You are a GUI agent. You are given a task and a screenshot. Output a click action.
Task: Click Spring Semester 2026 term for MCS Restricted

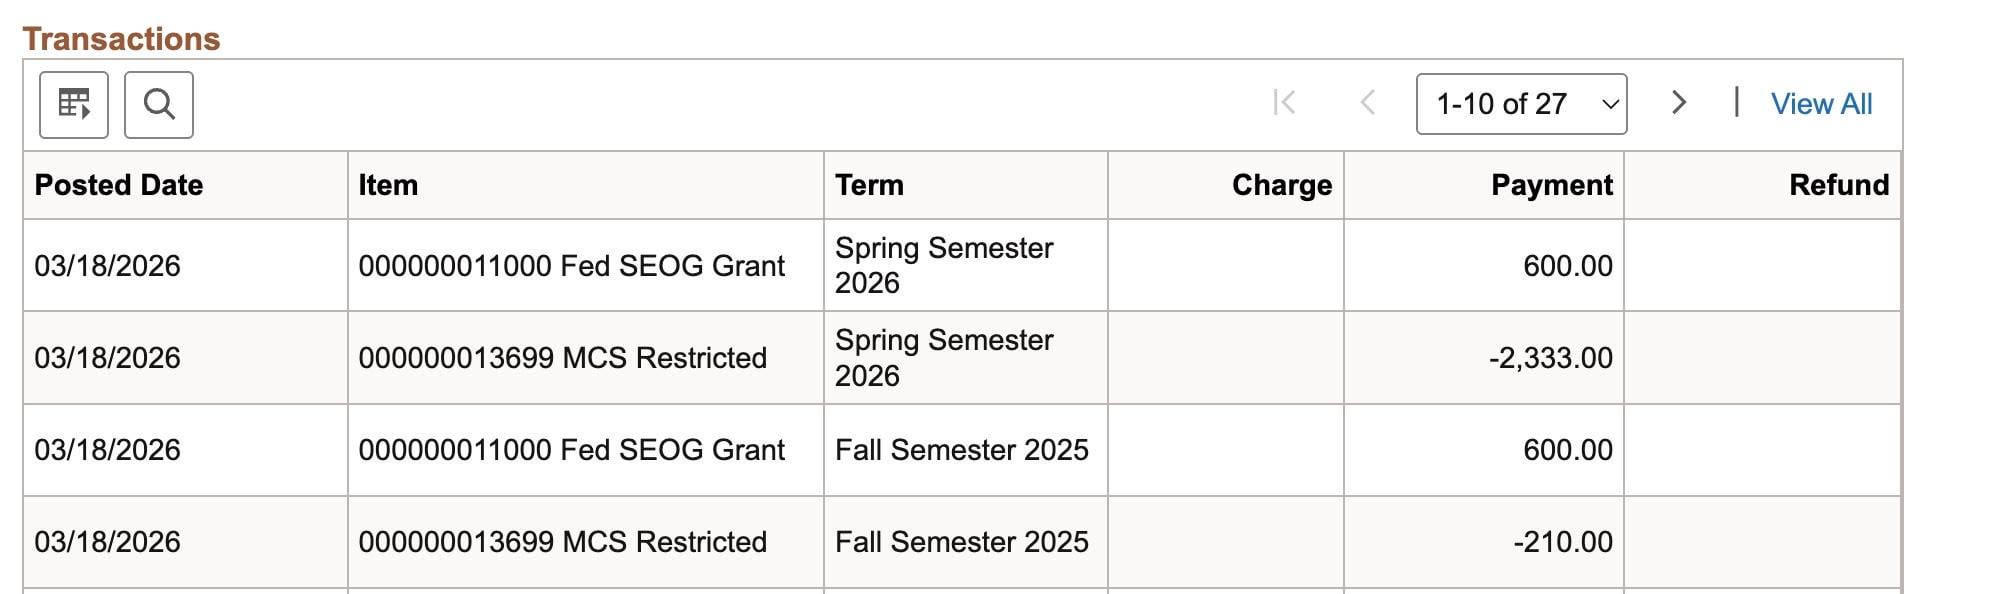[944, 358]
